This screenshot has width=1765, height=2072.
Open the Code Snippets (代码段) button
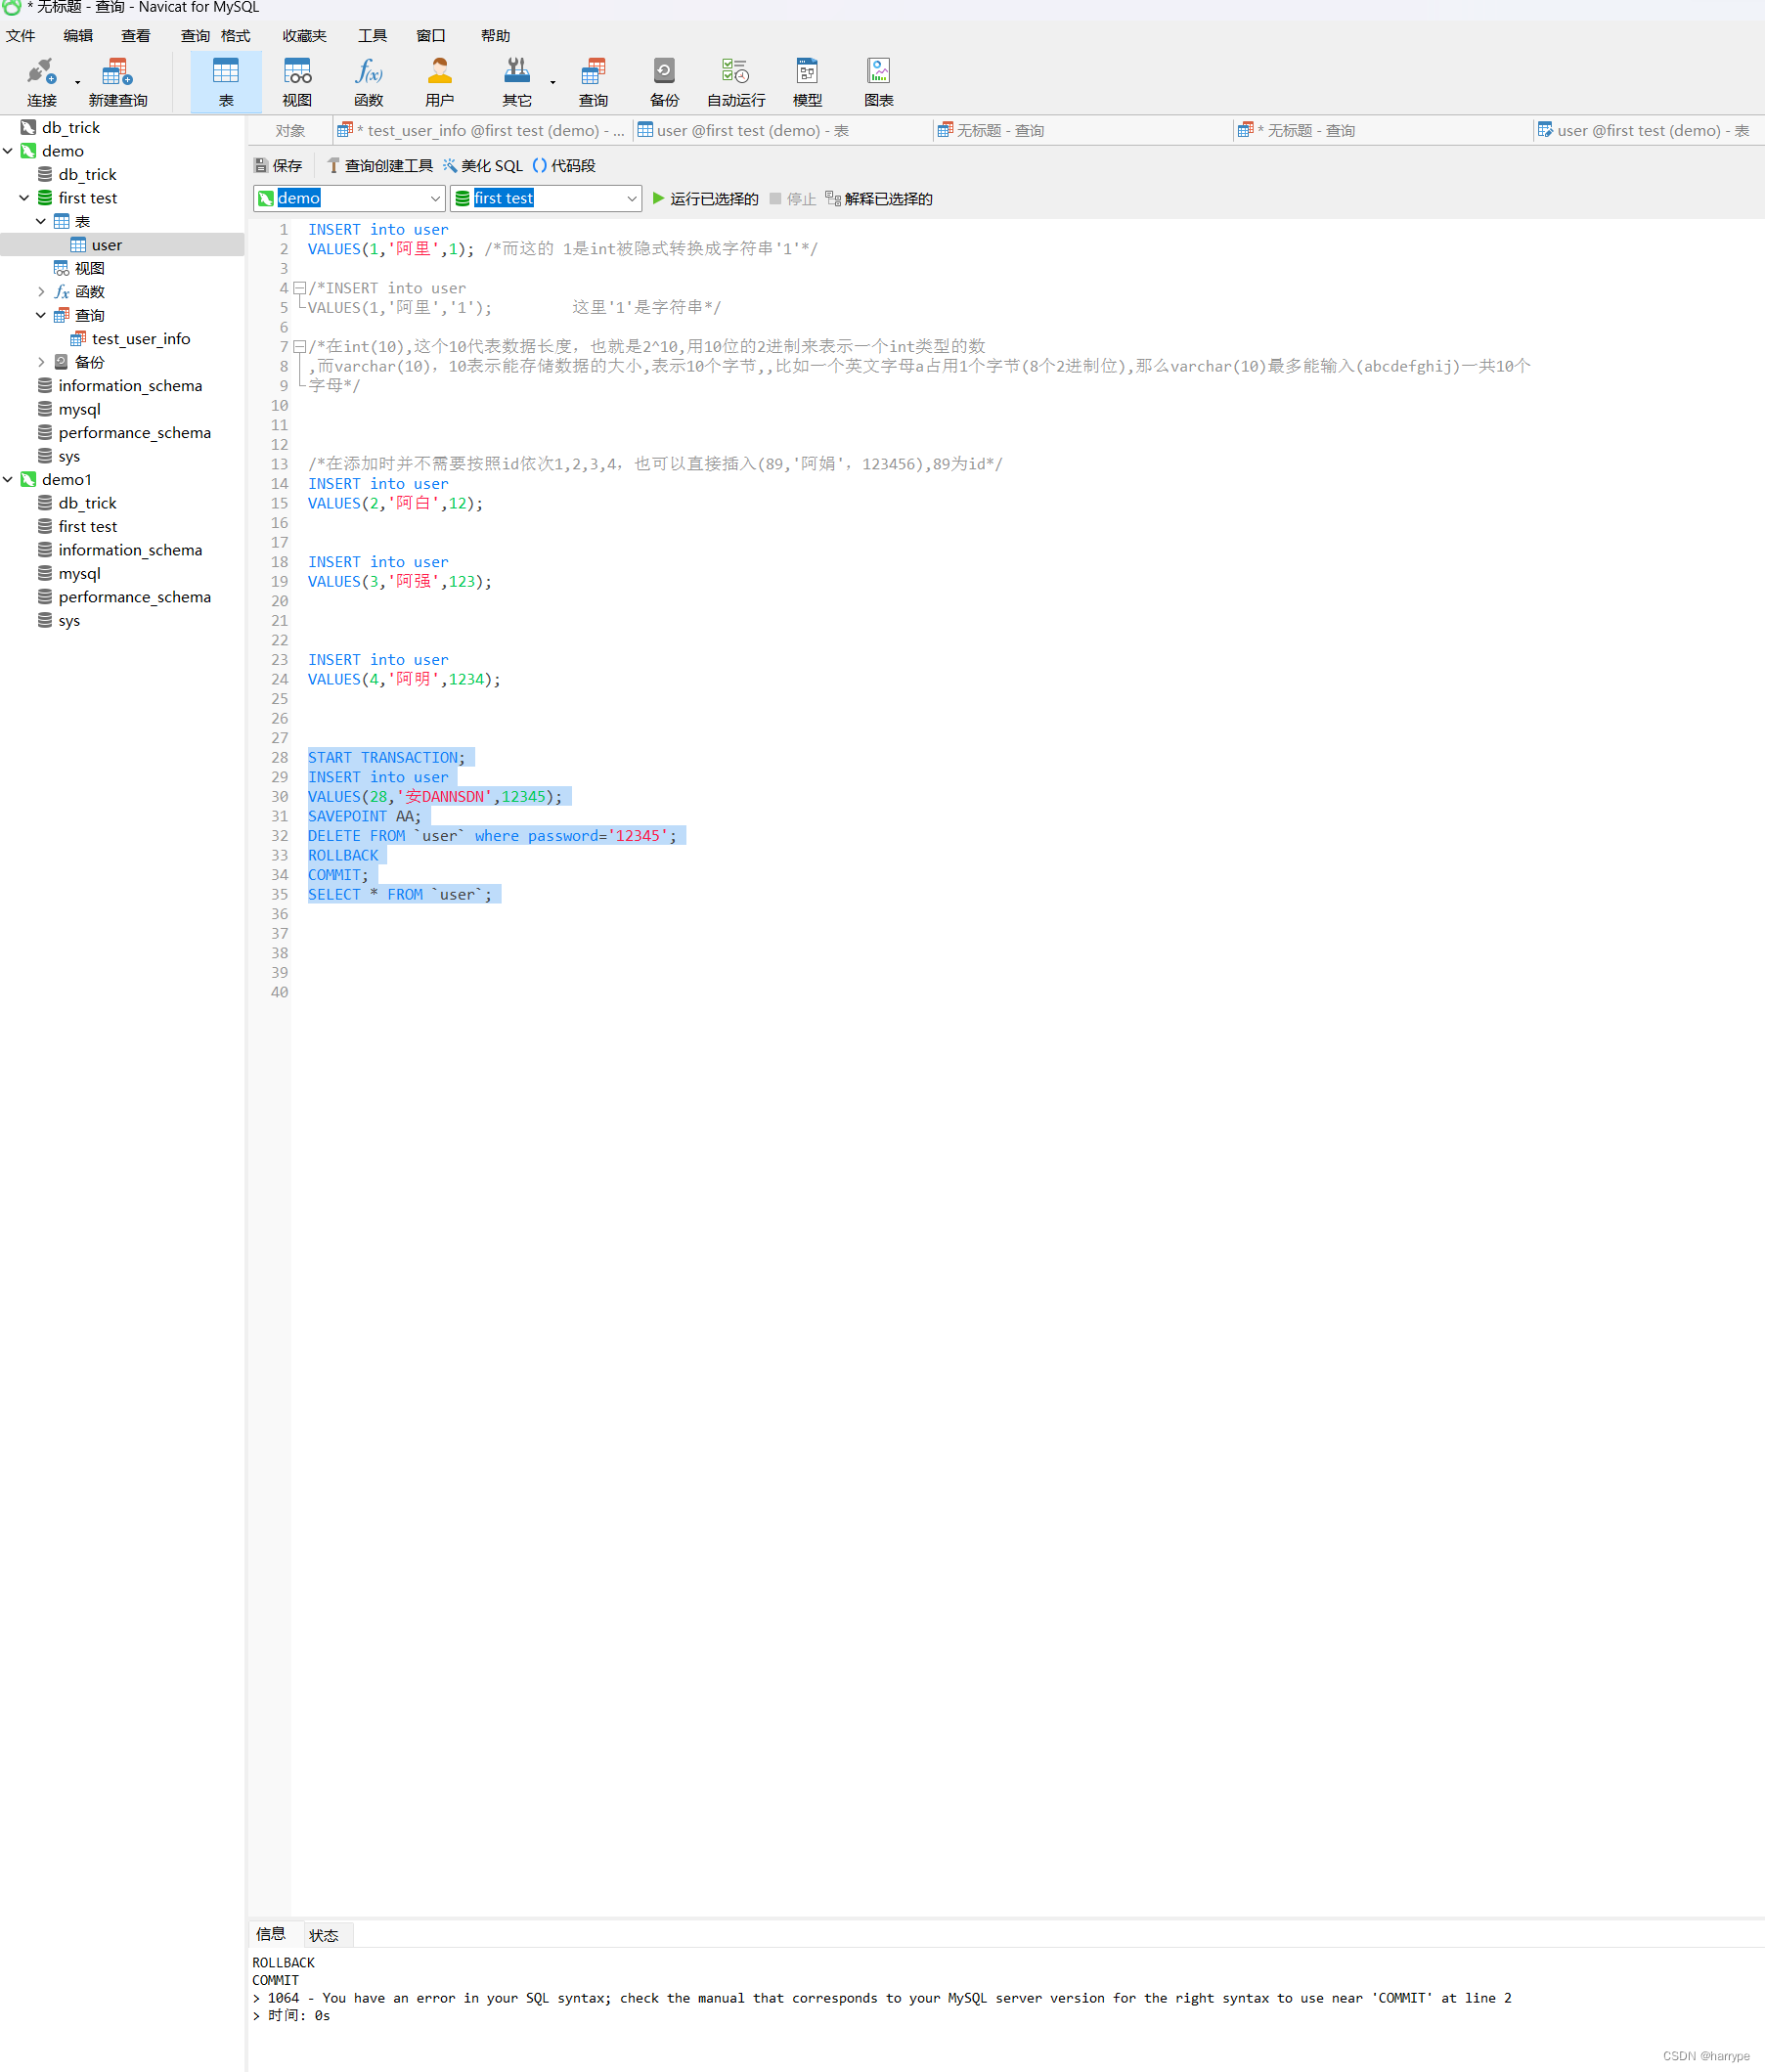tap(564, 166)
